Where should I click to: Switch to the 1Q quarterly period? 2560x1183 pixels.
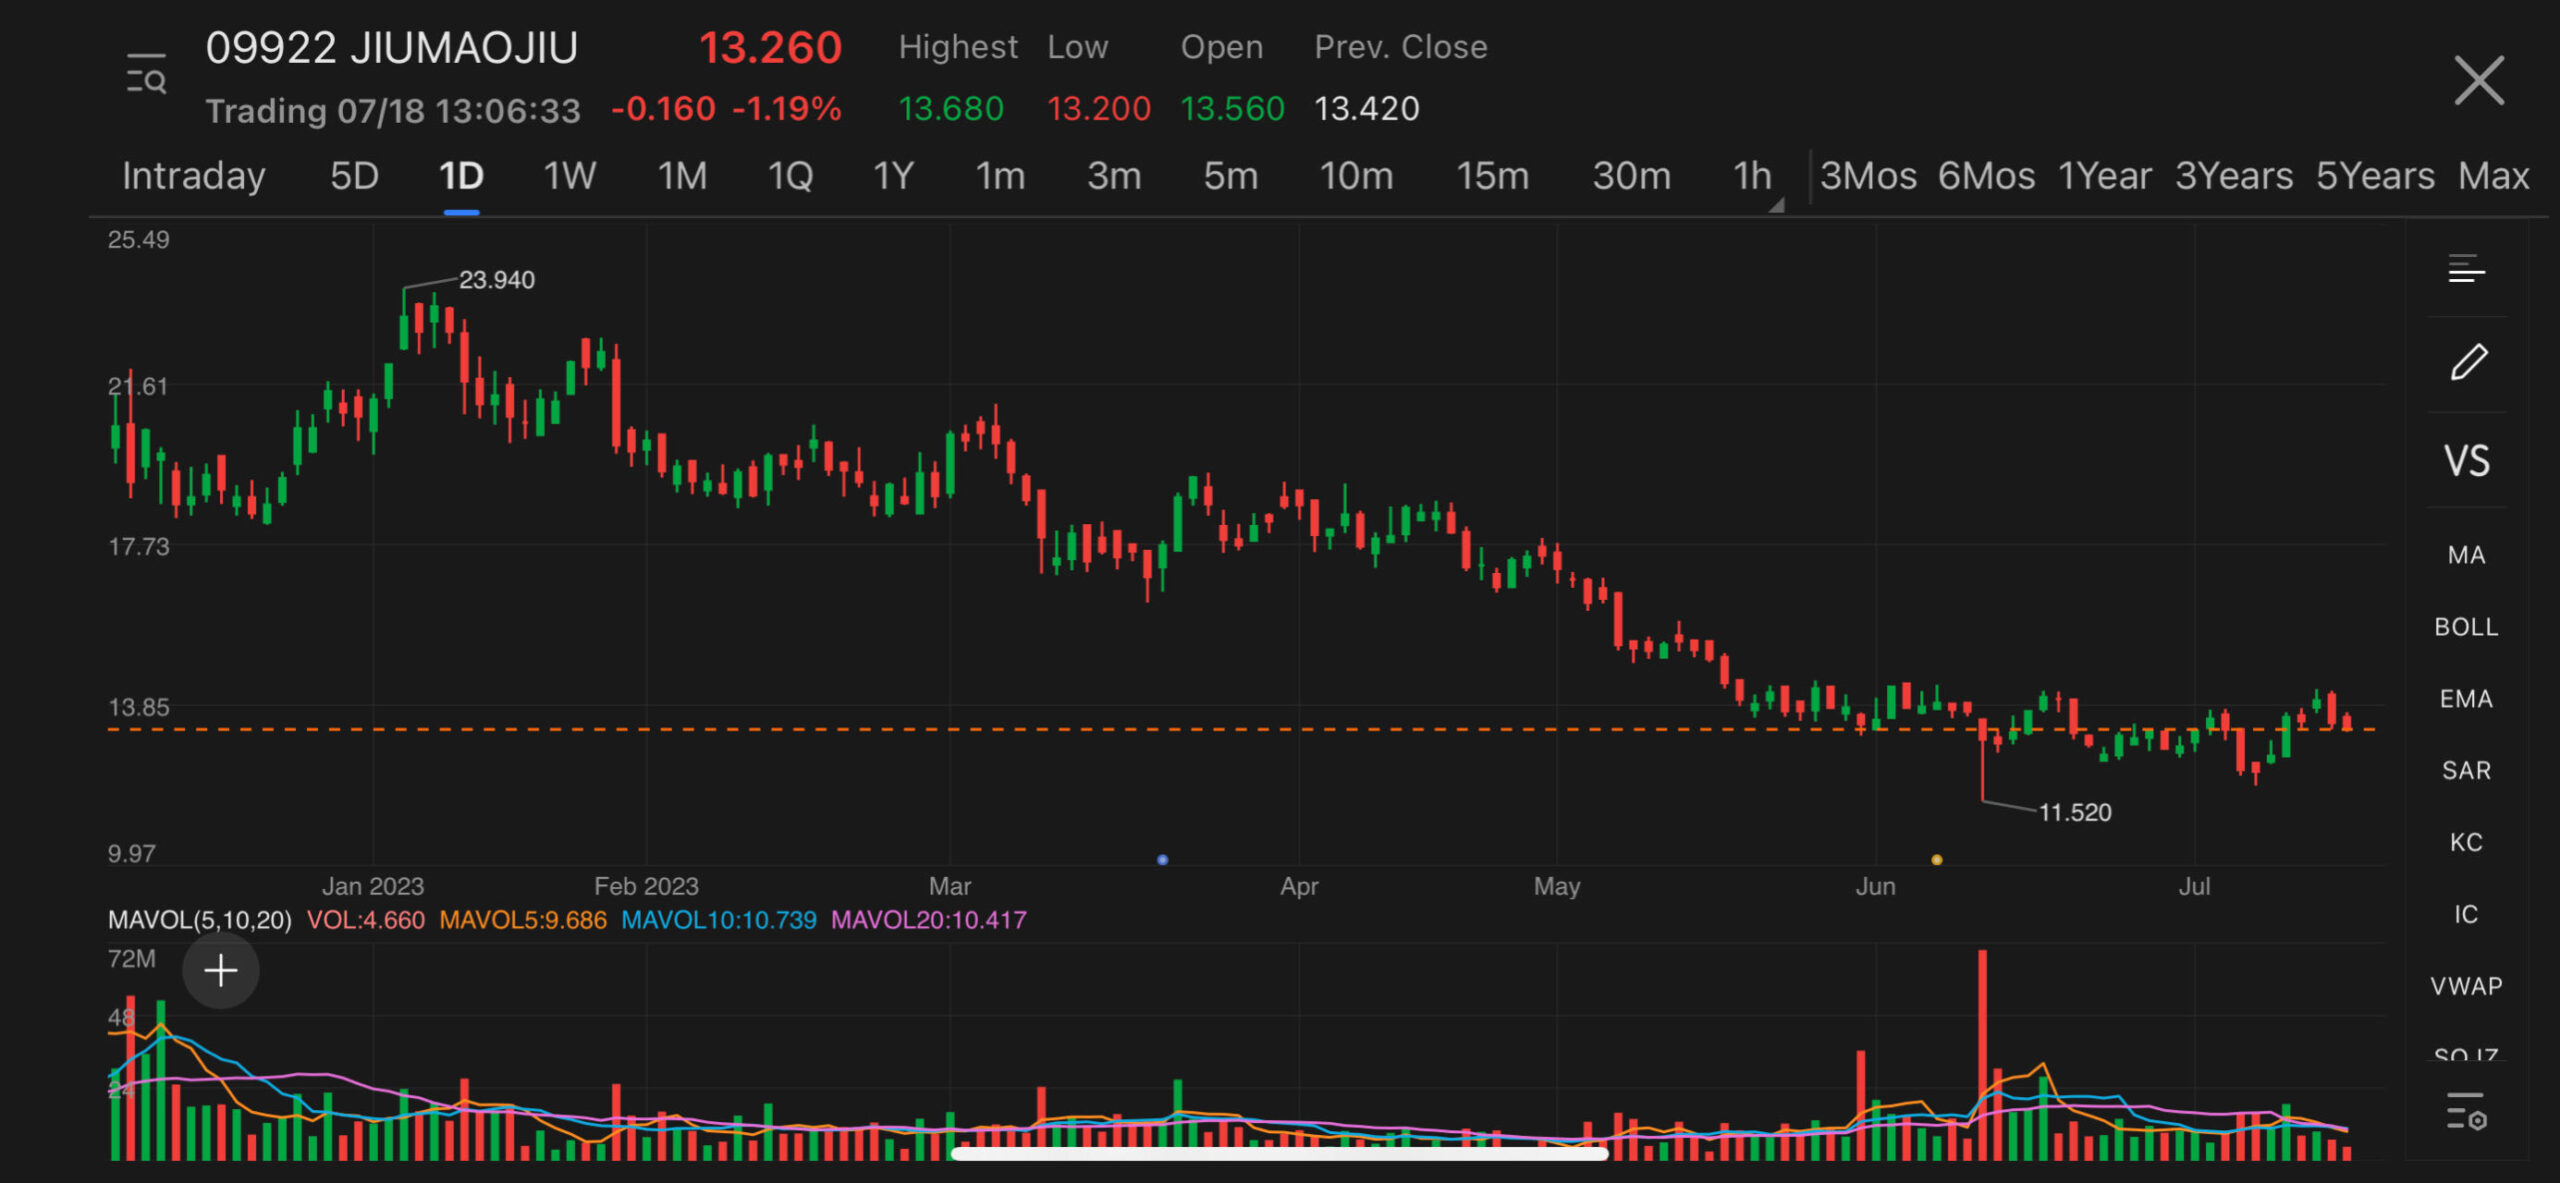coord(789,176)
